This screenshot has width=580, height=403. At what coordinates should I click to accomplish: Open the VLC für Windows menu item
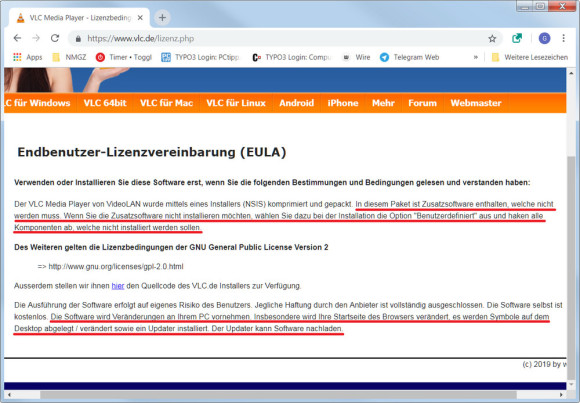37,103
